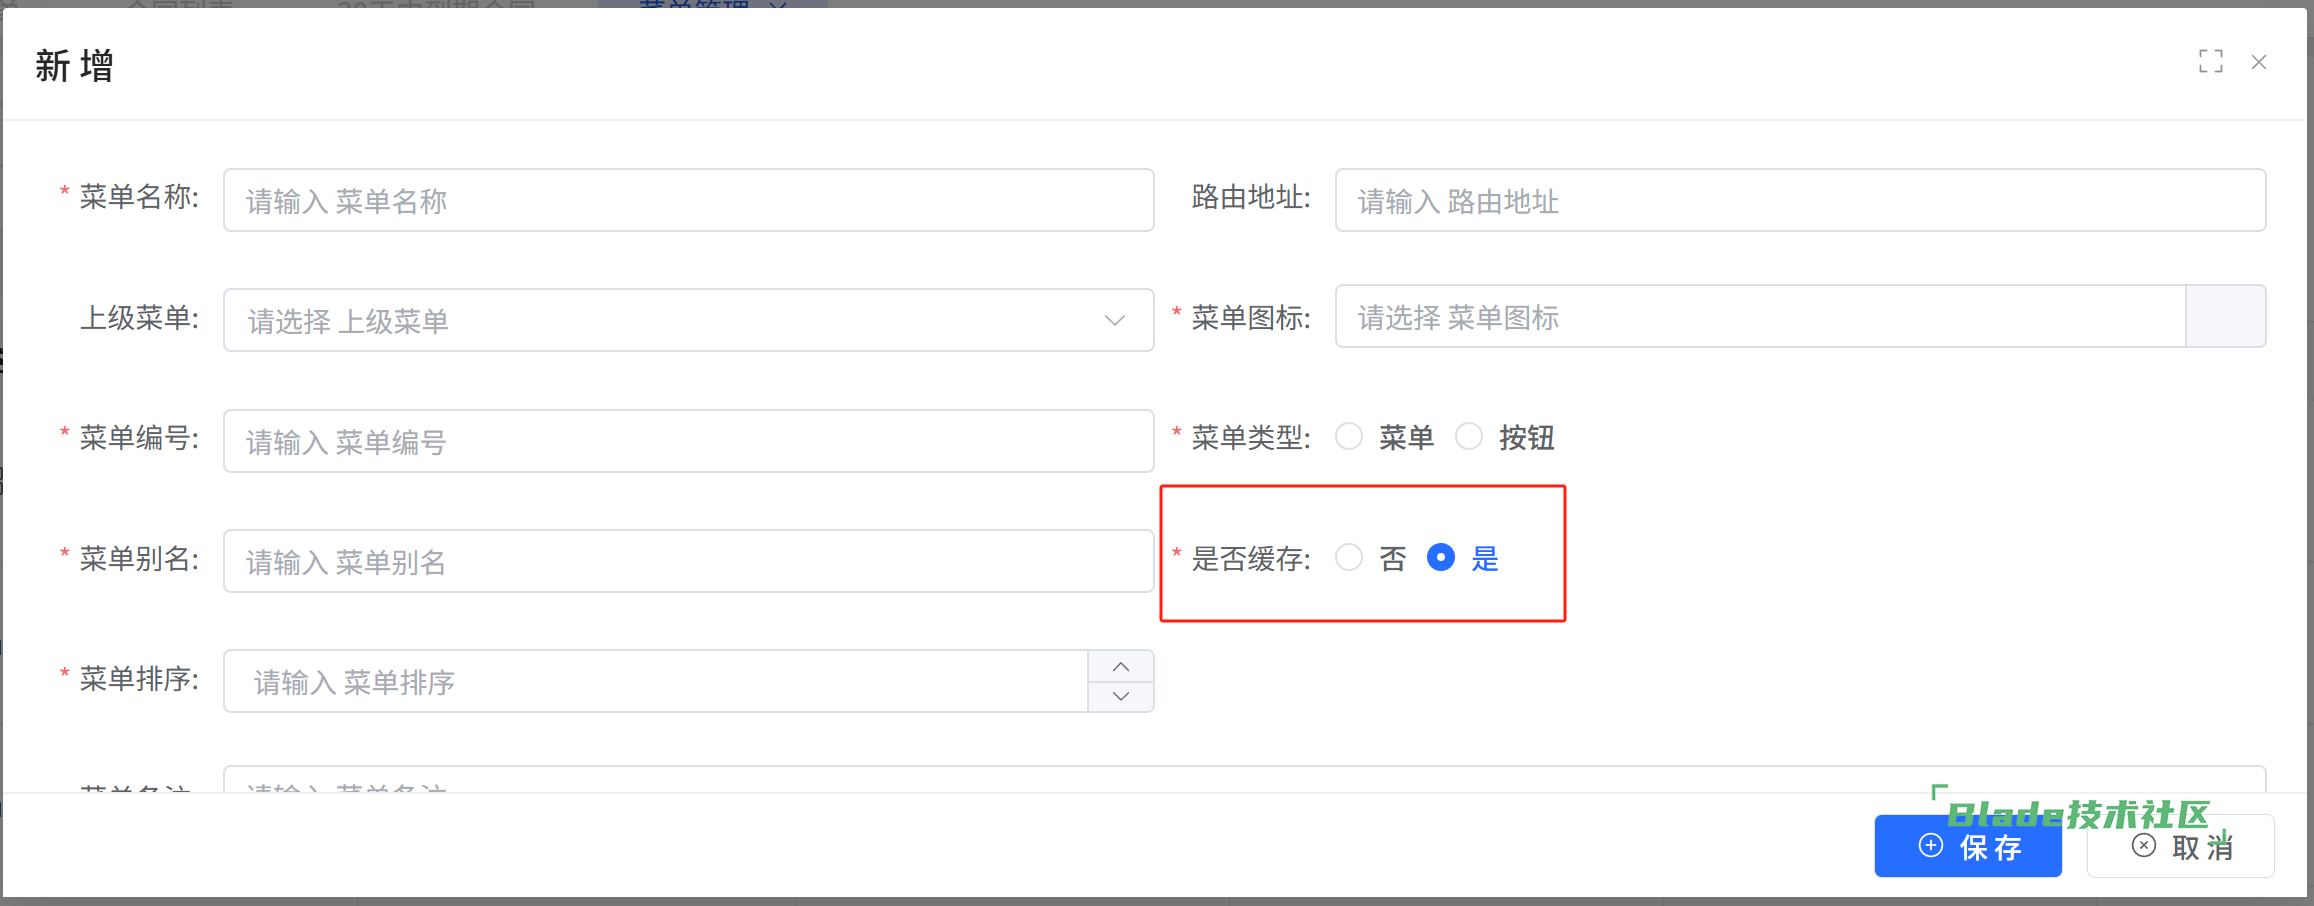Click the fullscreen icon in dialog header
Viewport: 2314px width, 906px height.
coord(2210,62)
